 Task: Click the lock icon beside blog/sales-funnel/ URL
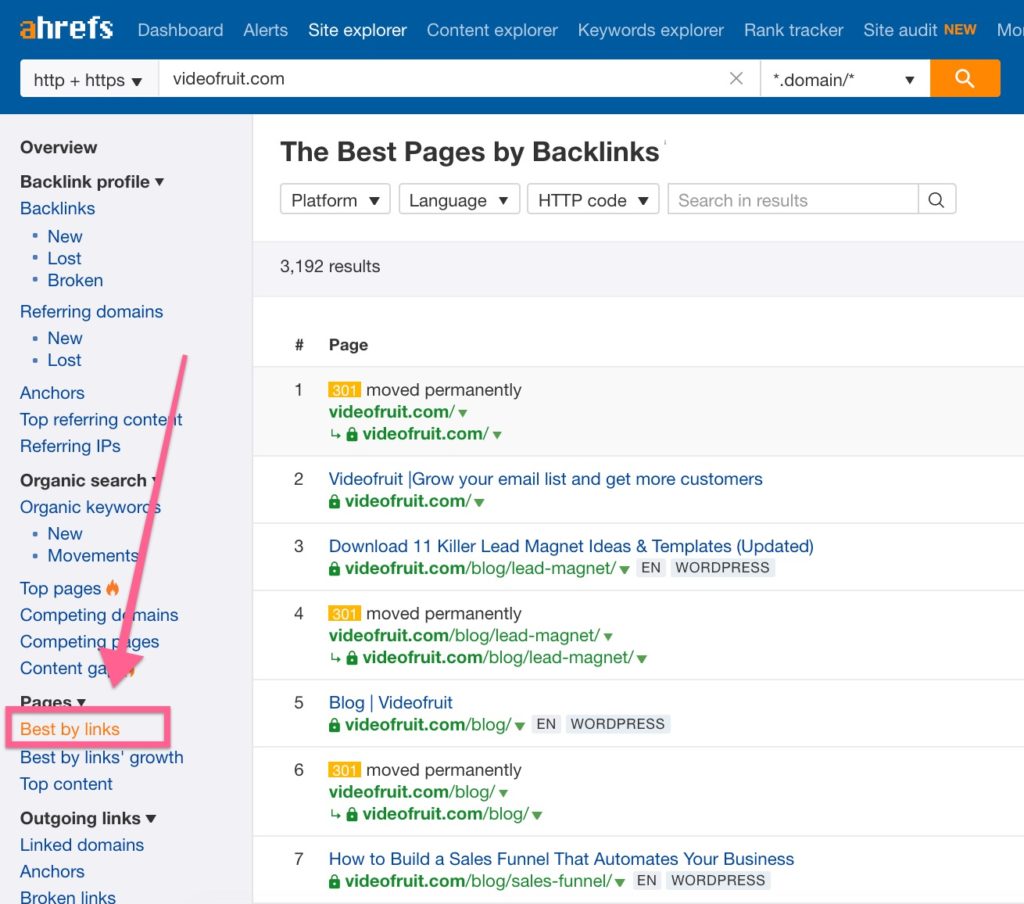334,881
